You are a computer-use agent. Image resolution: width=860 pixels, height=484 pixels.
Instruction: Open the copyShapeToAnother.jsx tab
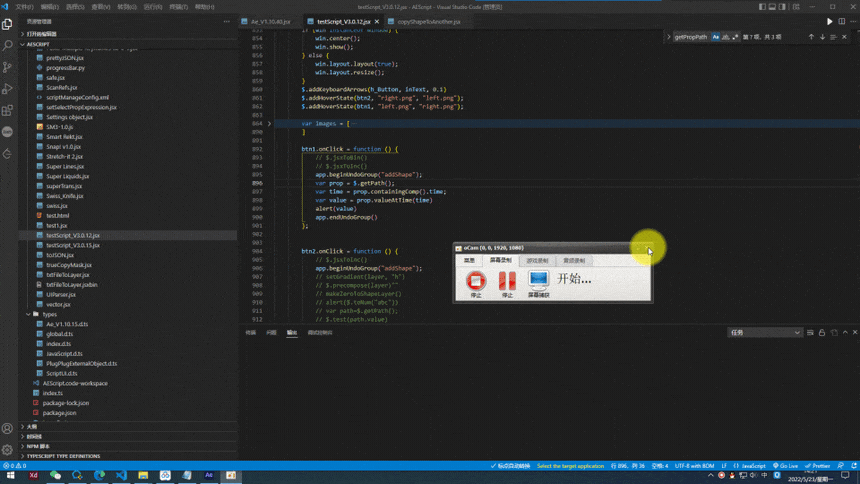[428, 21]
